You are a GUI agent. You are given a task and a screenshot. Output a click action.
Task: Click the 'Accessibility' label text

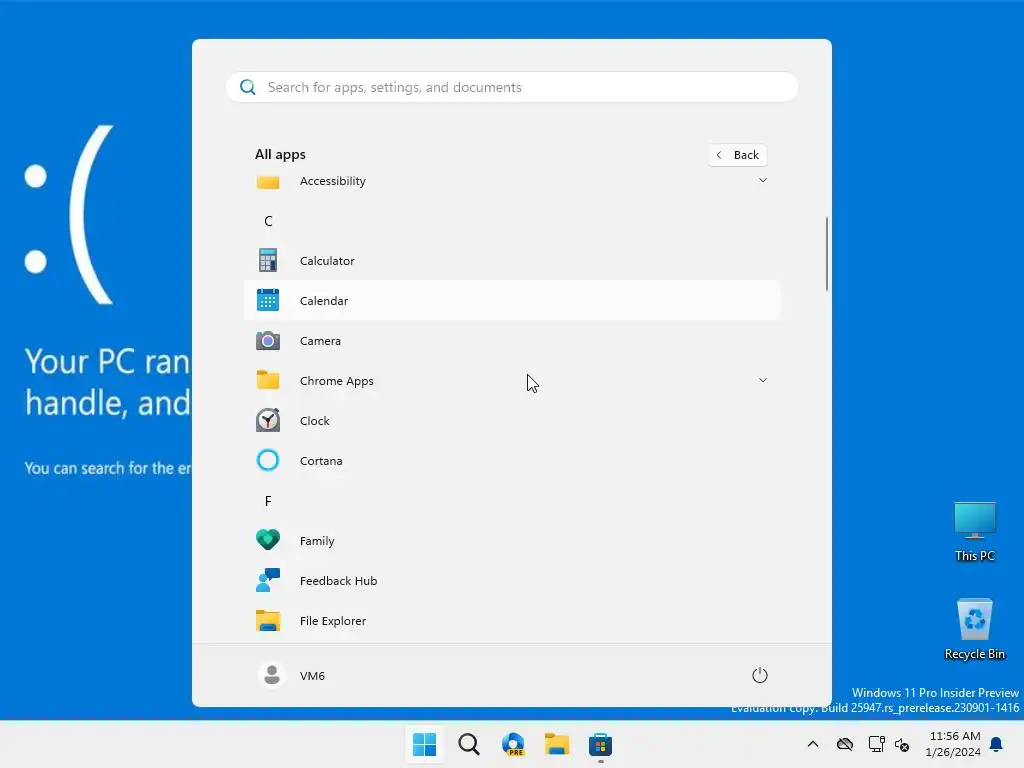(x=332, y=181)
